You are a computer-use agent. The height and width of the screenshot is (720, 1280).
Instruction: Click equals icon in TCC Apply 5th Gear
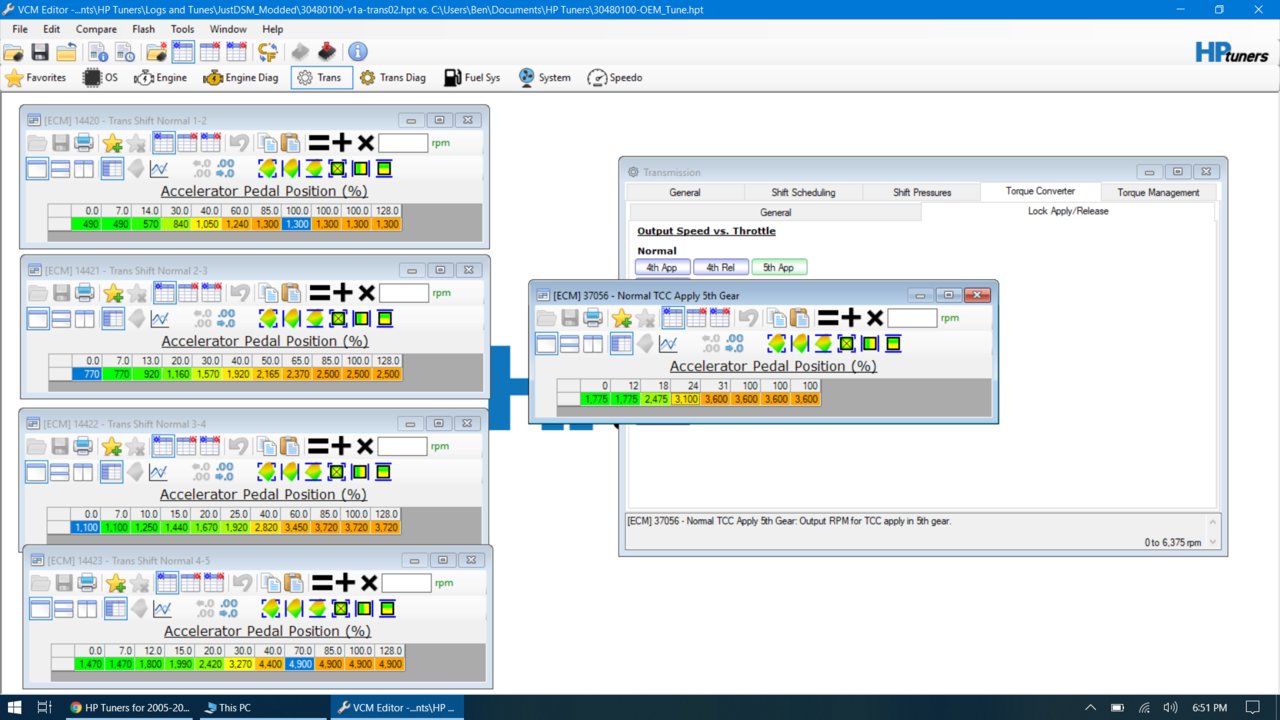pos(827,318)
